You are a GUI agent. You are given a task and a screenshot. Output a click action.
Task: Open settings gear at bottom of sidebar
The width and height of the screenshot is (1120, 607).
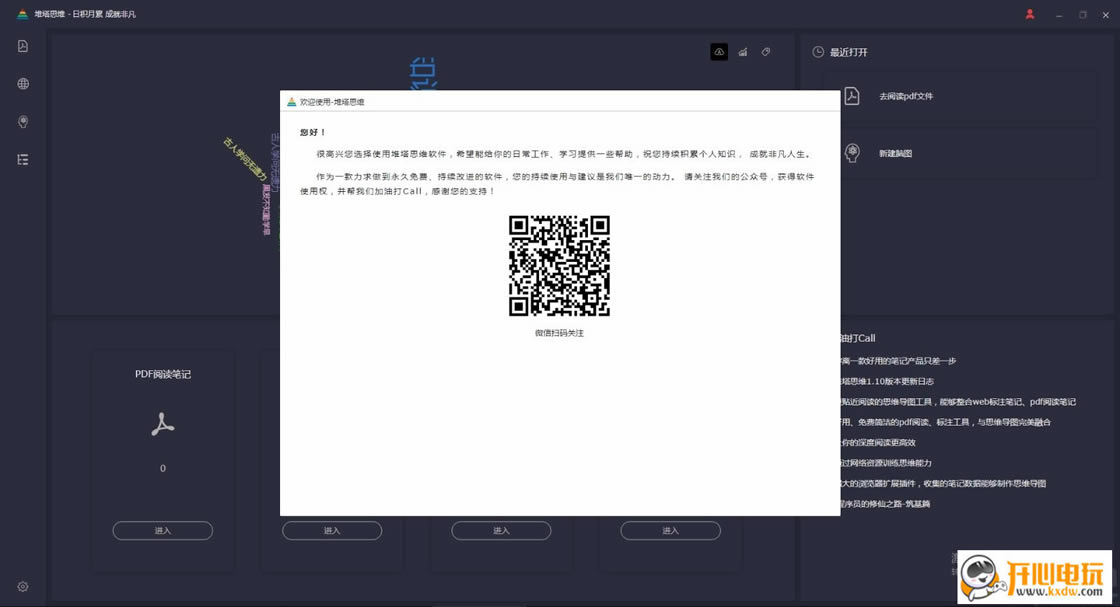point(23,586)
